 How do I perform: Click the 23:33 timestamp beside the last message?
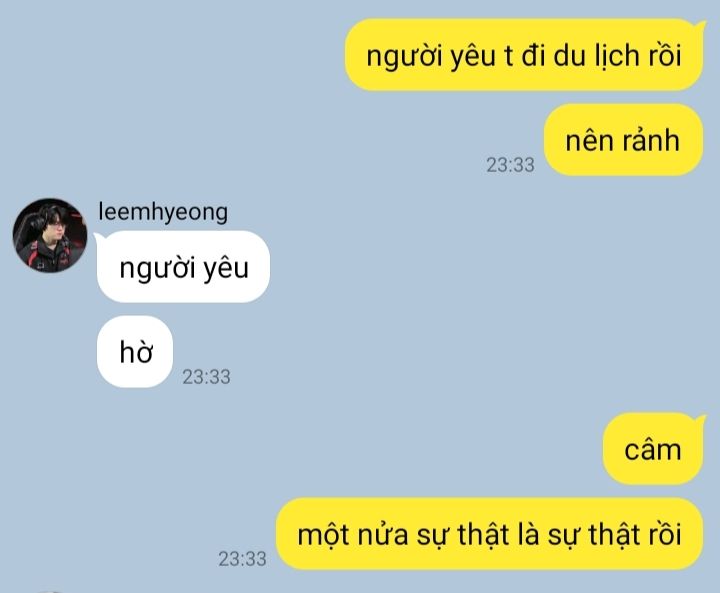242,559
